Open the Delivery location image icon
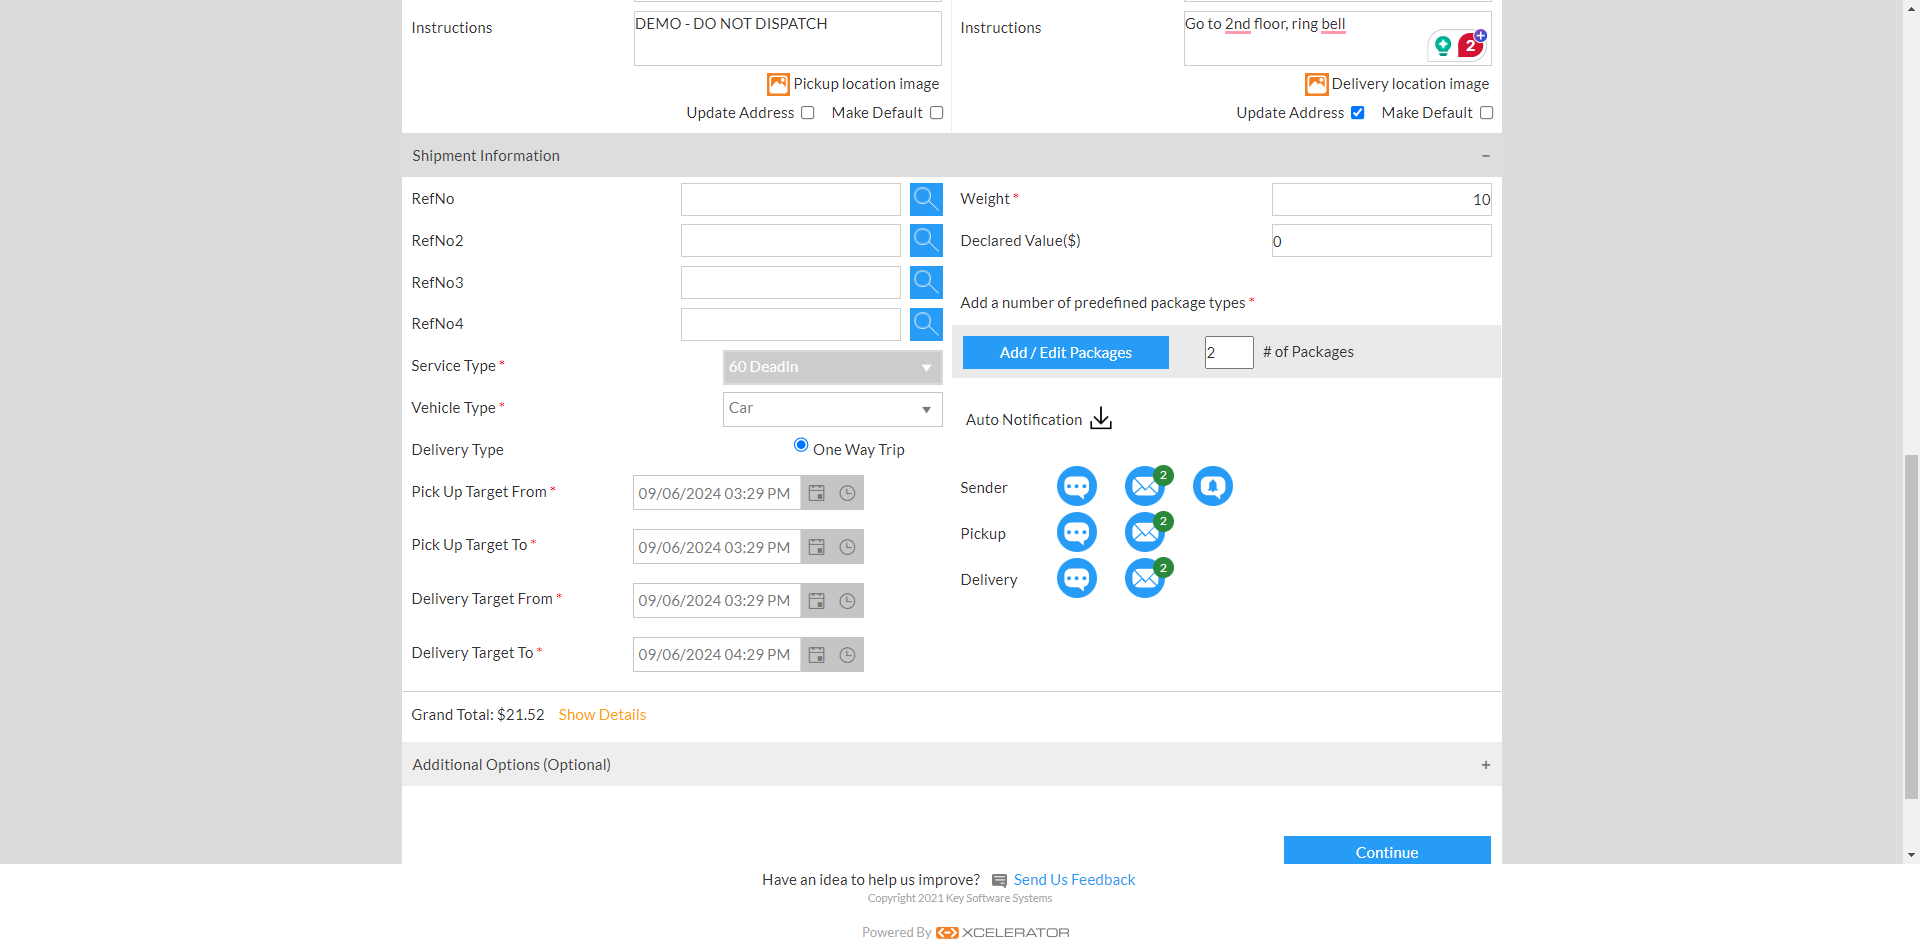 [1316, 84]
